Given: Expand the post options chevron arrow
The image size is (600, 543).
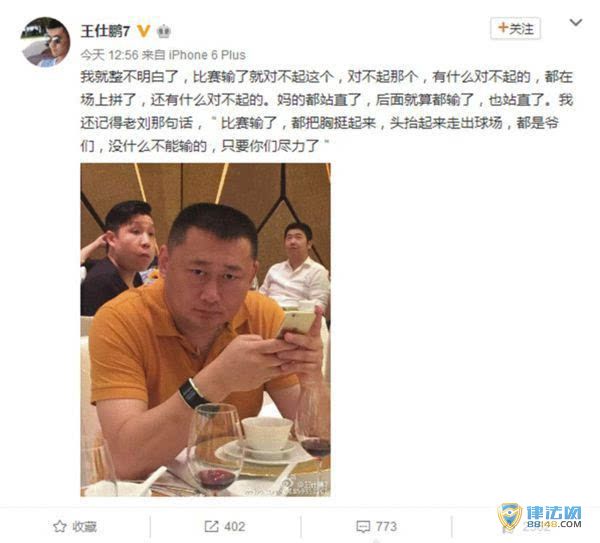Looking at the screenshot, I should 576,23.
